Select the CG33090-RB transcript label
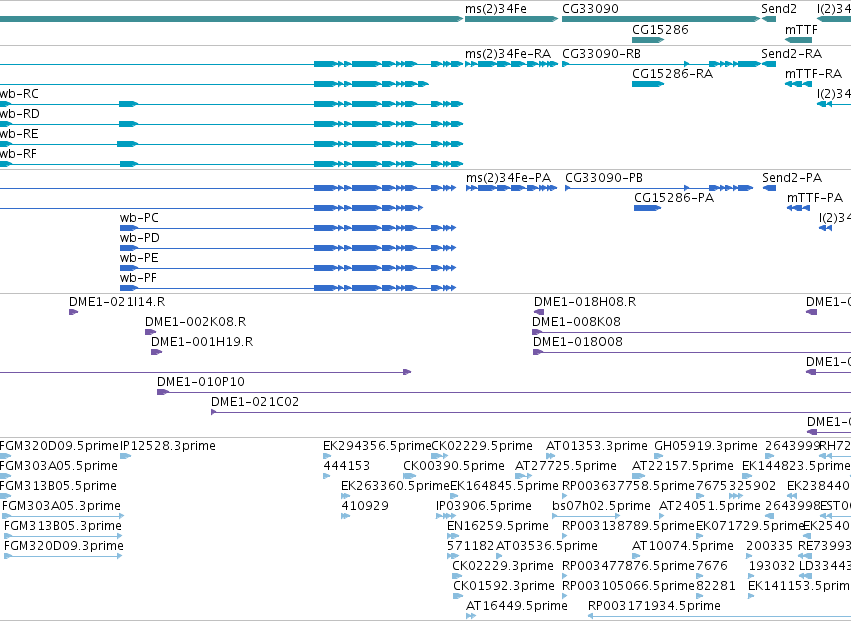The image size is (851, 621). point(601,54)
